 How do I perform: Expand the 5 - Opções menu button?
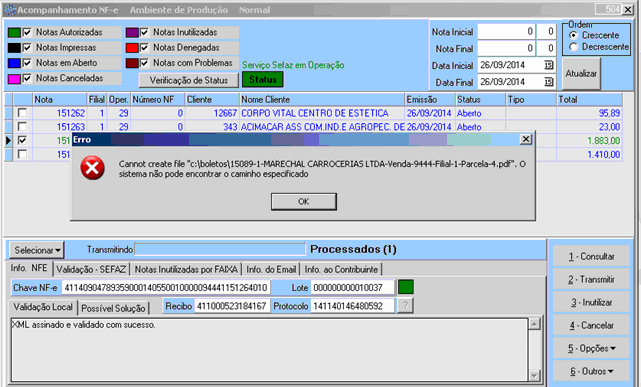pos(591,349)
